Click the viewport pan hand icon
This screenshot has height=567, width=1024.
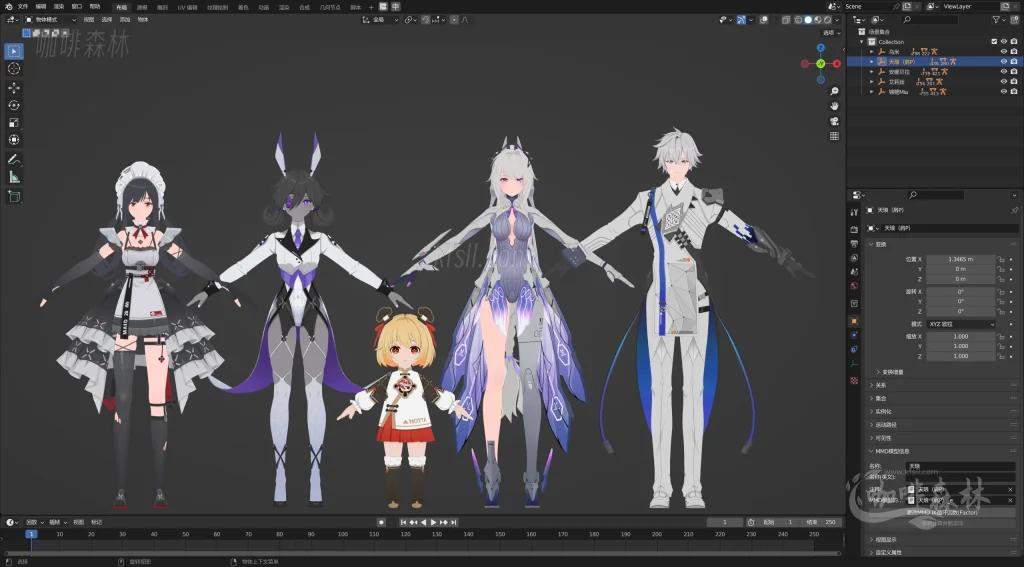834,106
